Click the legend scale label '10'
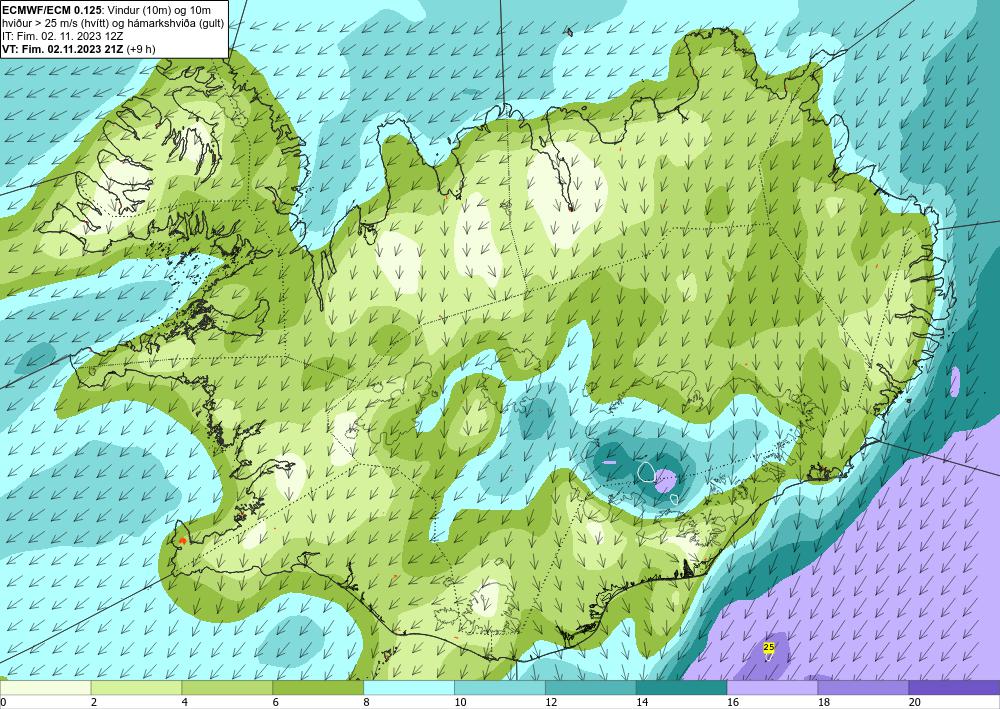 (x=460, y=703)
